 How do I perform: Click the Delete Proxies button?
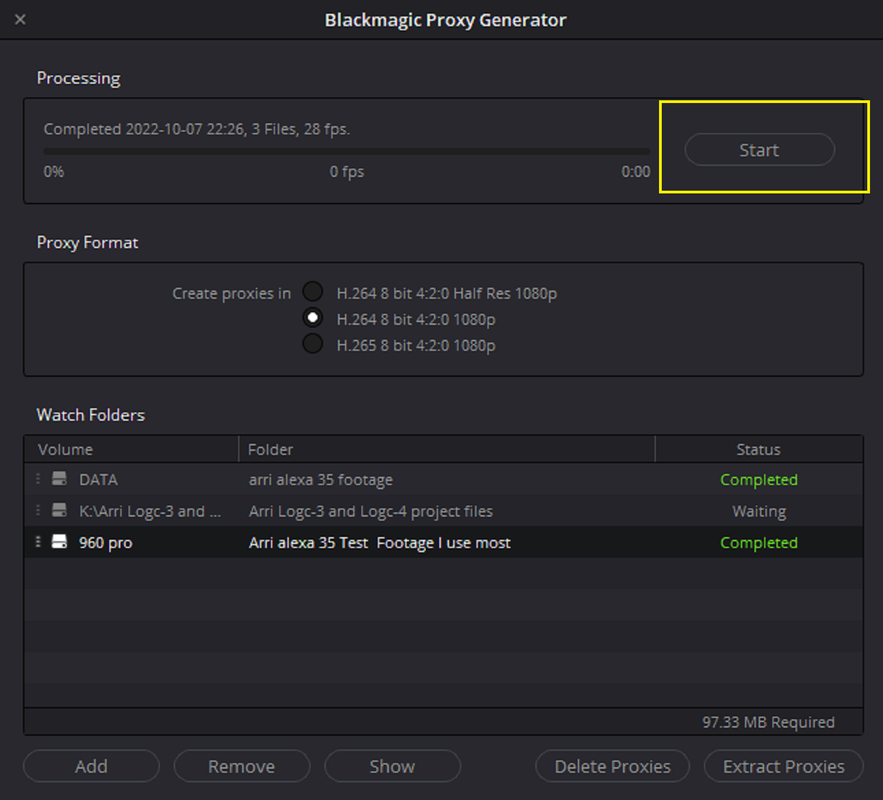point(613,766)
